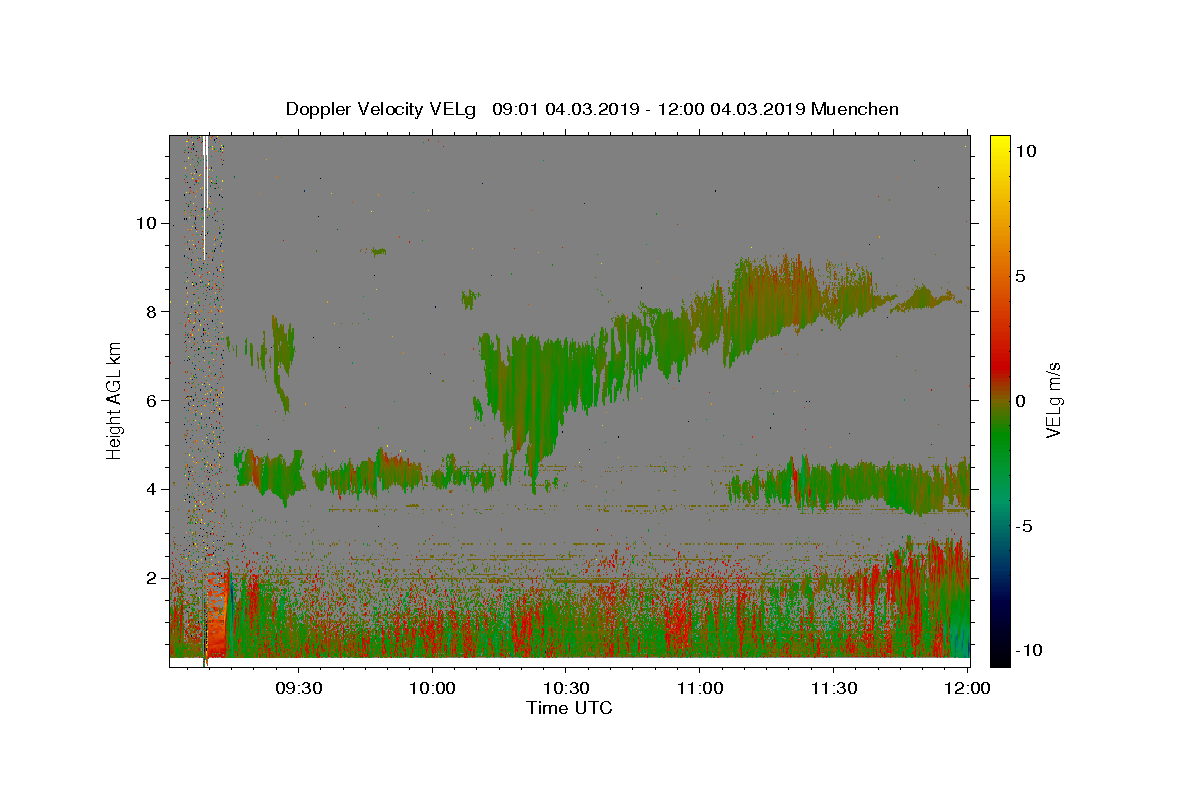Image resolution: width=1200 pixels, height=800 pixels.
Task: Click the 'VELg m/s' colorbar title
Action: tap(1053, 400)
